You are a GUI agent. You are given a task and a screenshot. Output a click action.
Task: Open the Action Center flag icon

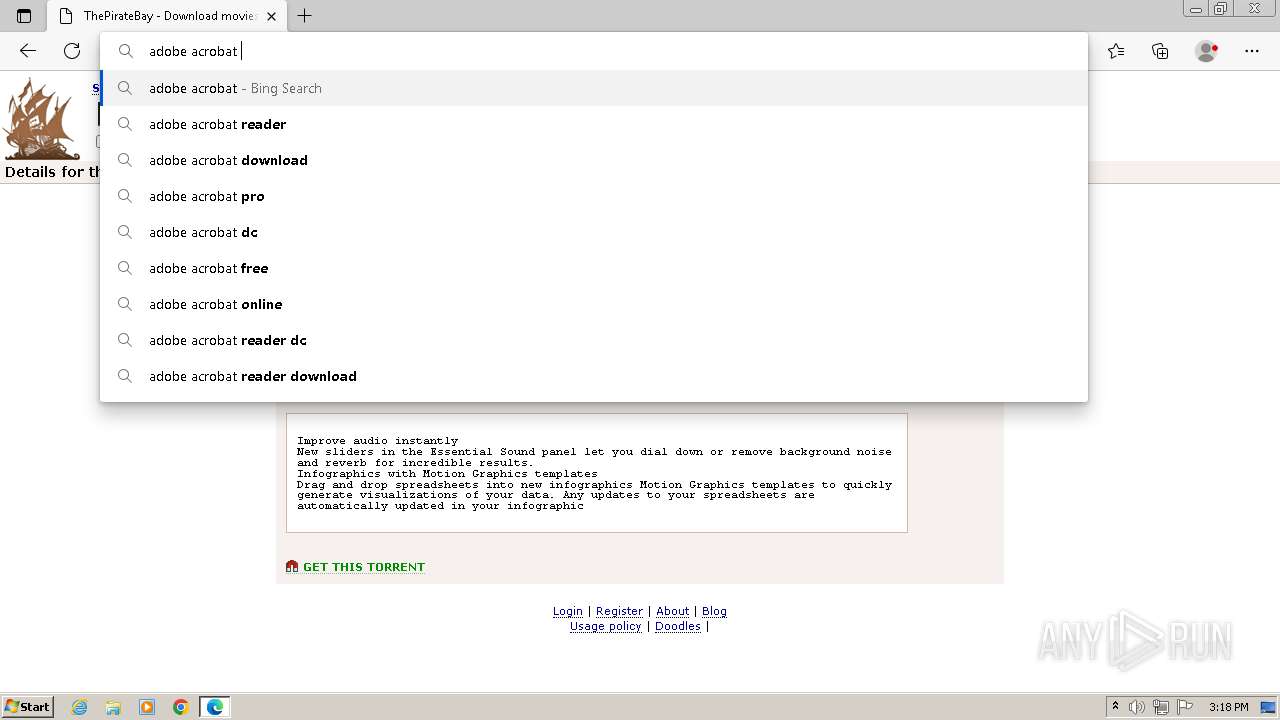point(1185,707)
